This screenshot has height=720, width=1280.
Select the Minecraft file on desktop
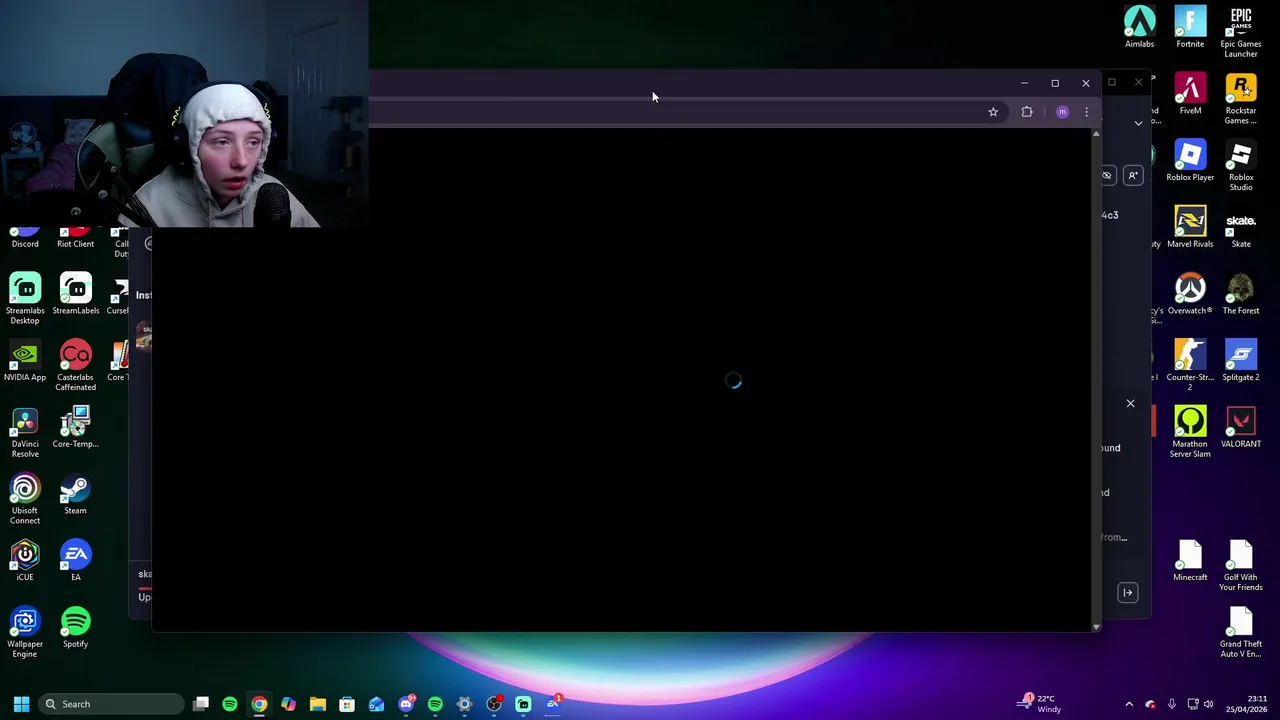pyautogui.click(x=1190, y=560)
